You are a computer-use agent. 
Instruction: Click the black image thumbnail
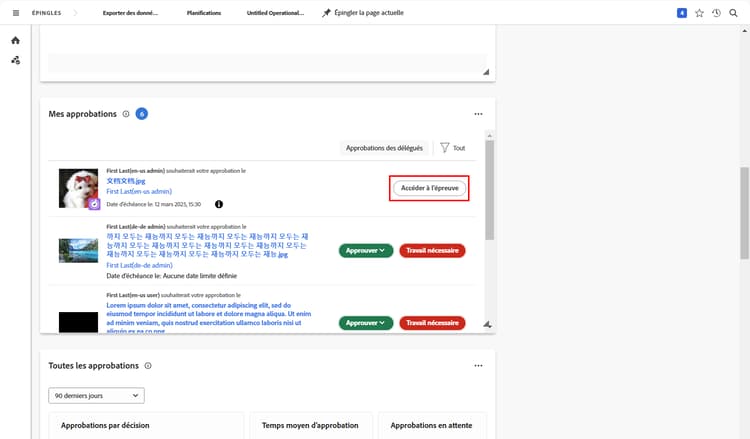pos(78,322)
